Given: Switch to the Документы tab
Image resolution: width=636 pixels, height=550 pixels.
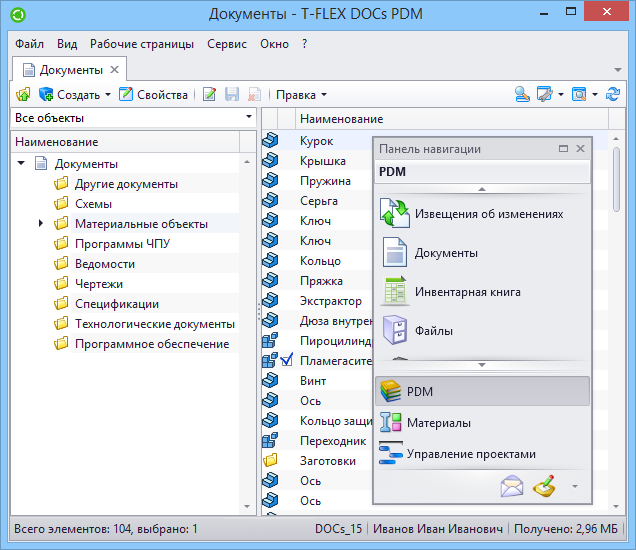Looking at the screenshot, I should [71, 70].
